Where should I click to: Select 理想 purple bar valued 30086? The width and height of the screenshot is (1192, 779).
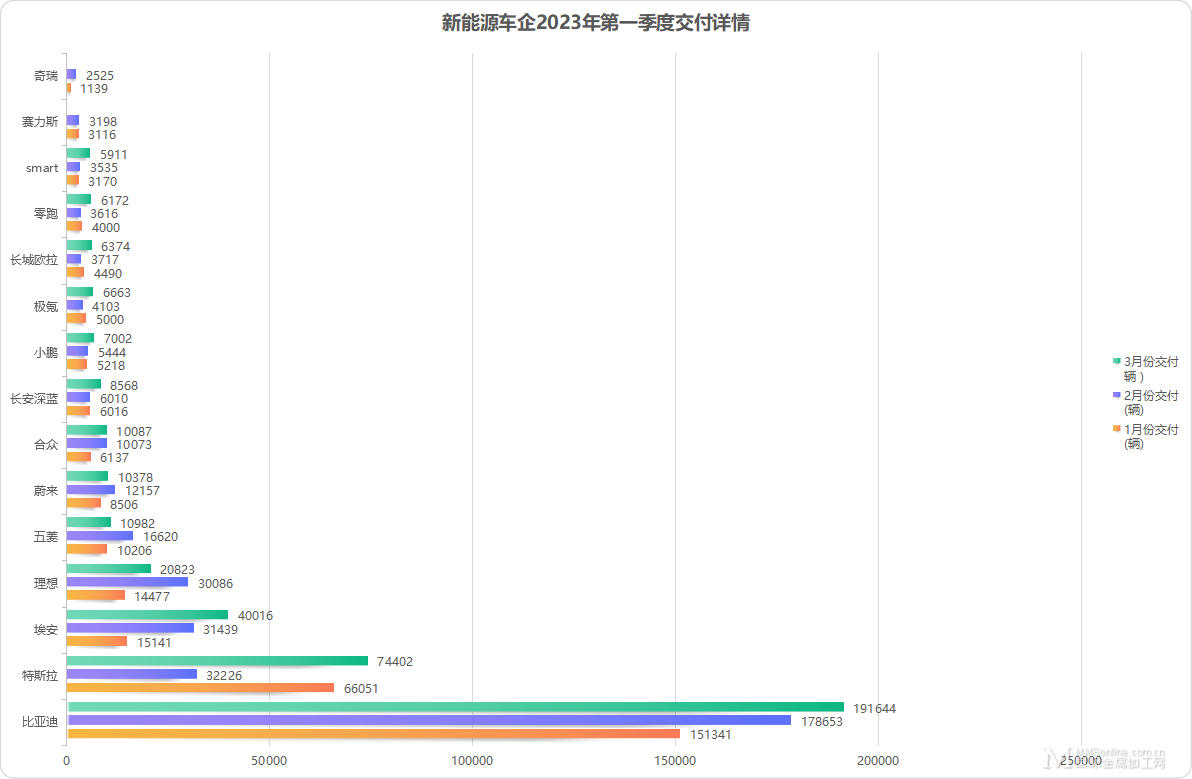click(127, 582)
